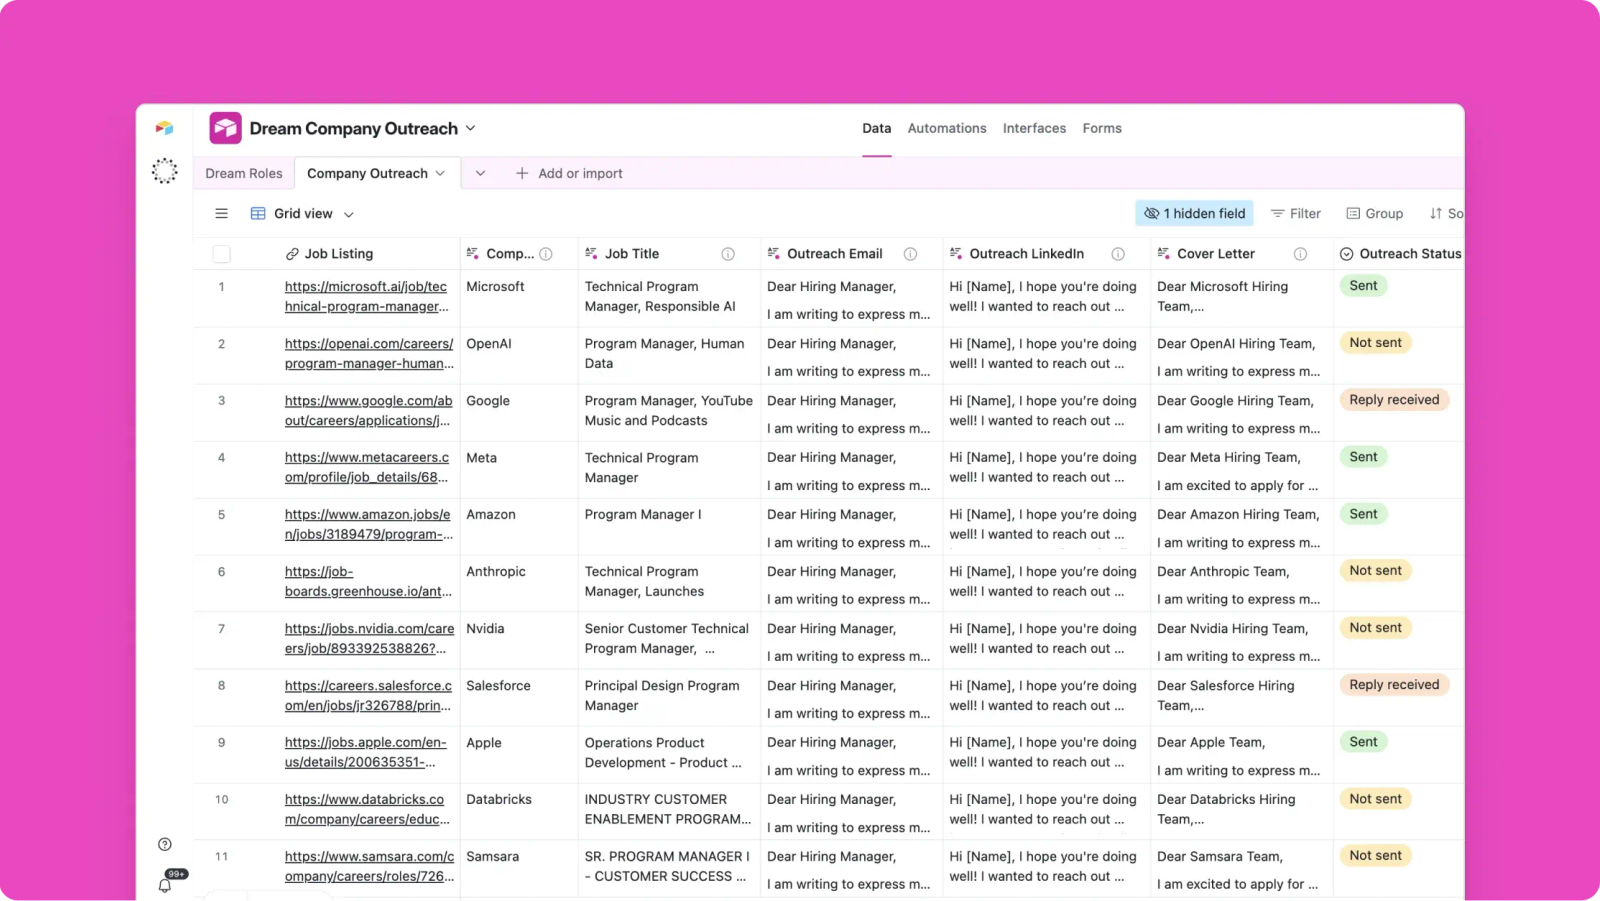Open the Microsoft job listing link
Image resolution: width=1600 pixels, height=901 pixels.
pos(366,296)
